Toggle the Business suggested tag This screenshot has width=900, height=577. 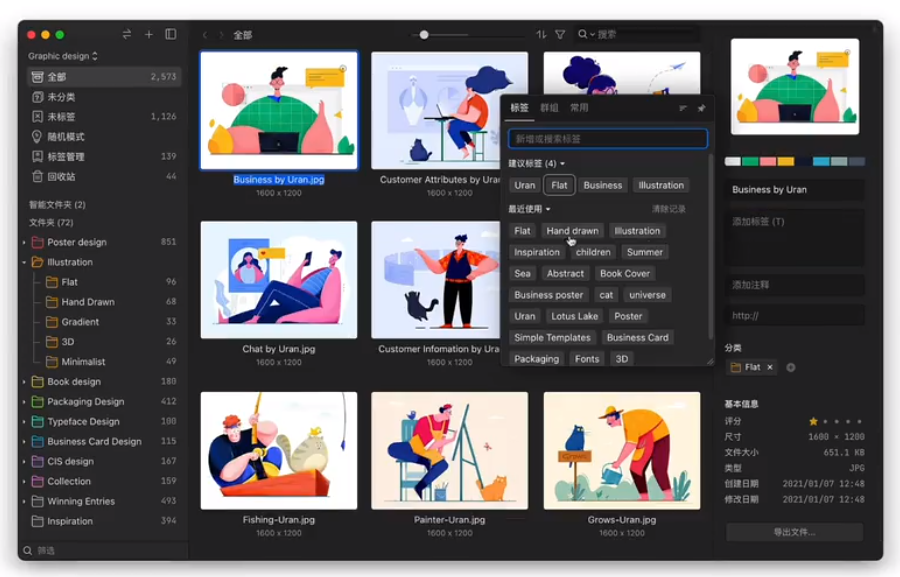tap(603, 185)
